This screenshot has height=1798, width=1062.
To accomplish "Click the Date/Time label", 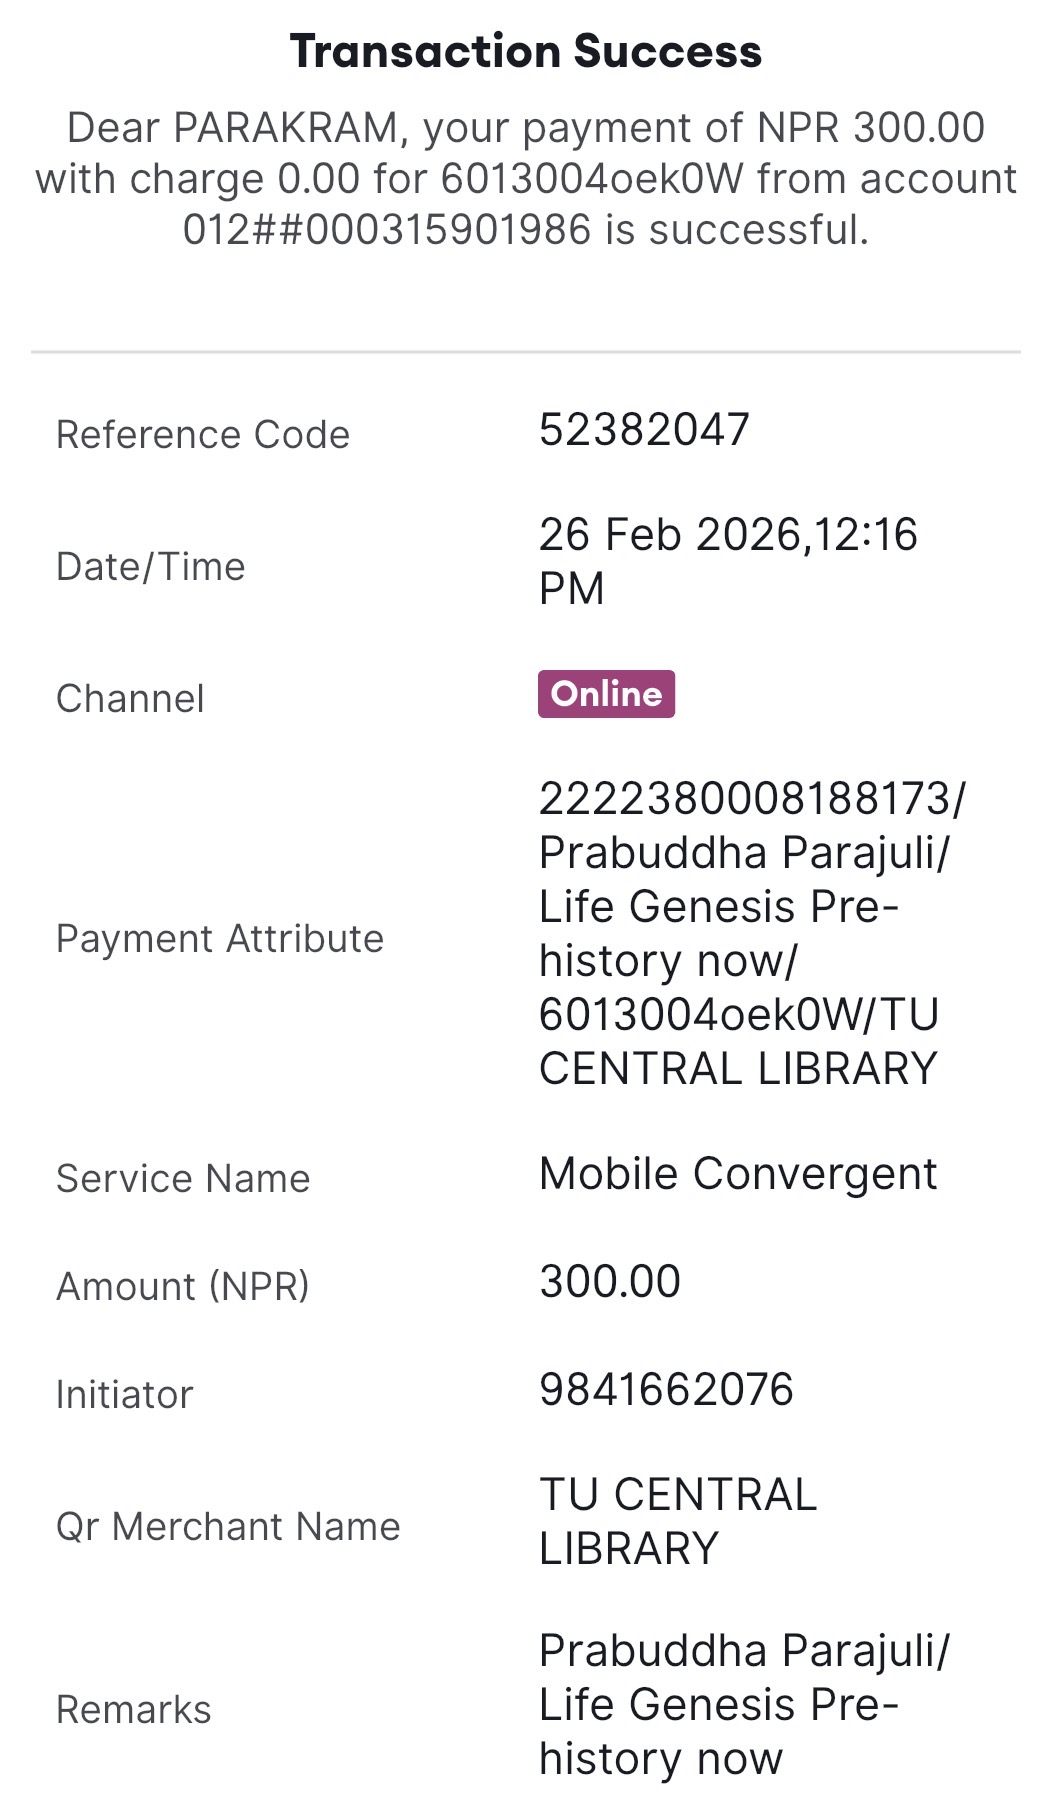I will 151,567.
